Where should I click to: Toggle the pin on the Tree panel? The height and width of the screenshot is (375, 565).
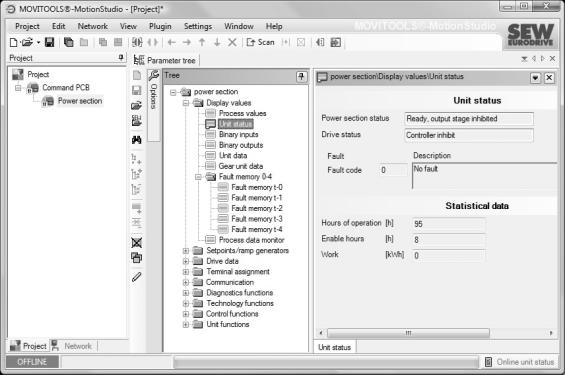coord(301,76)
